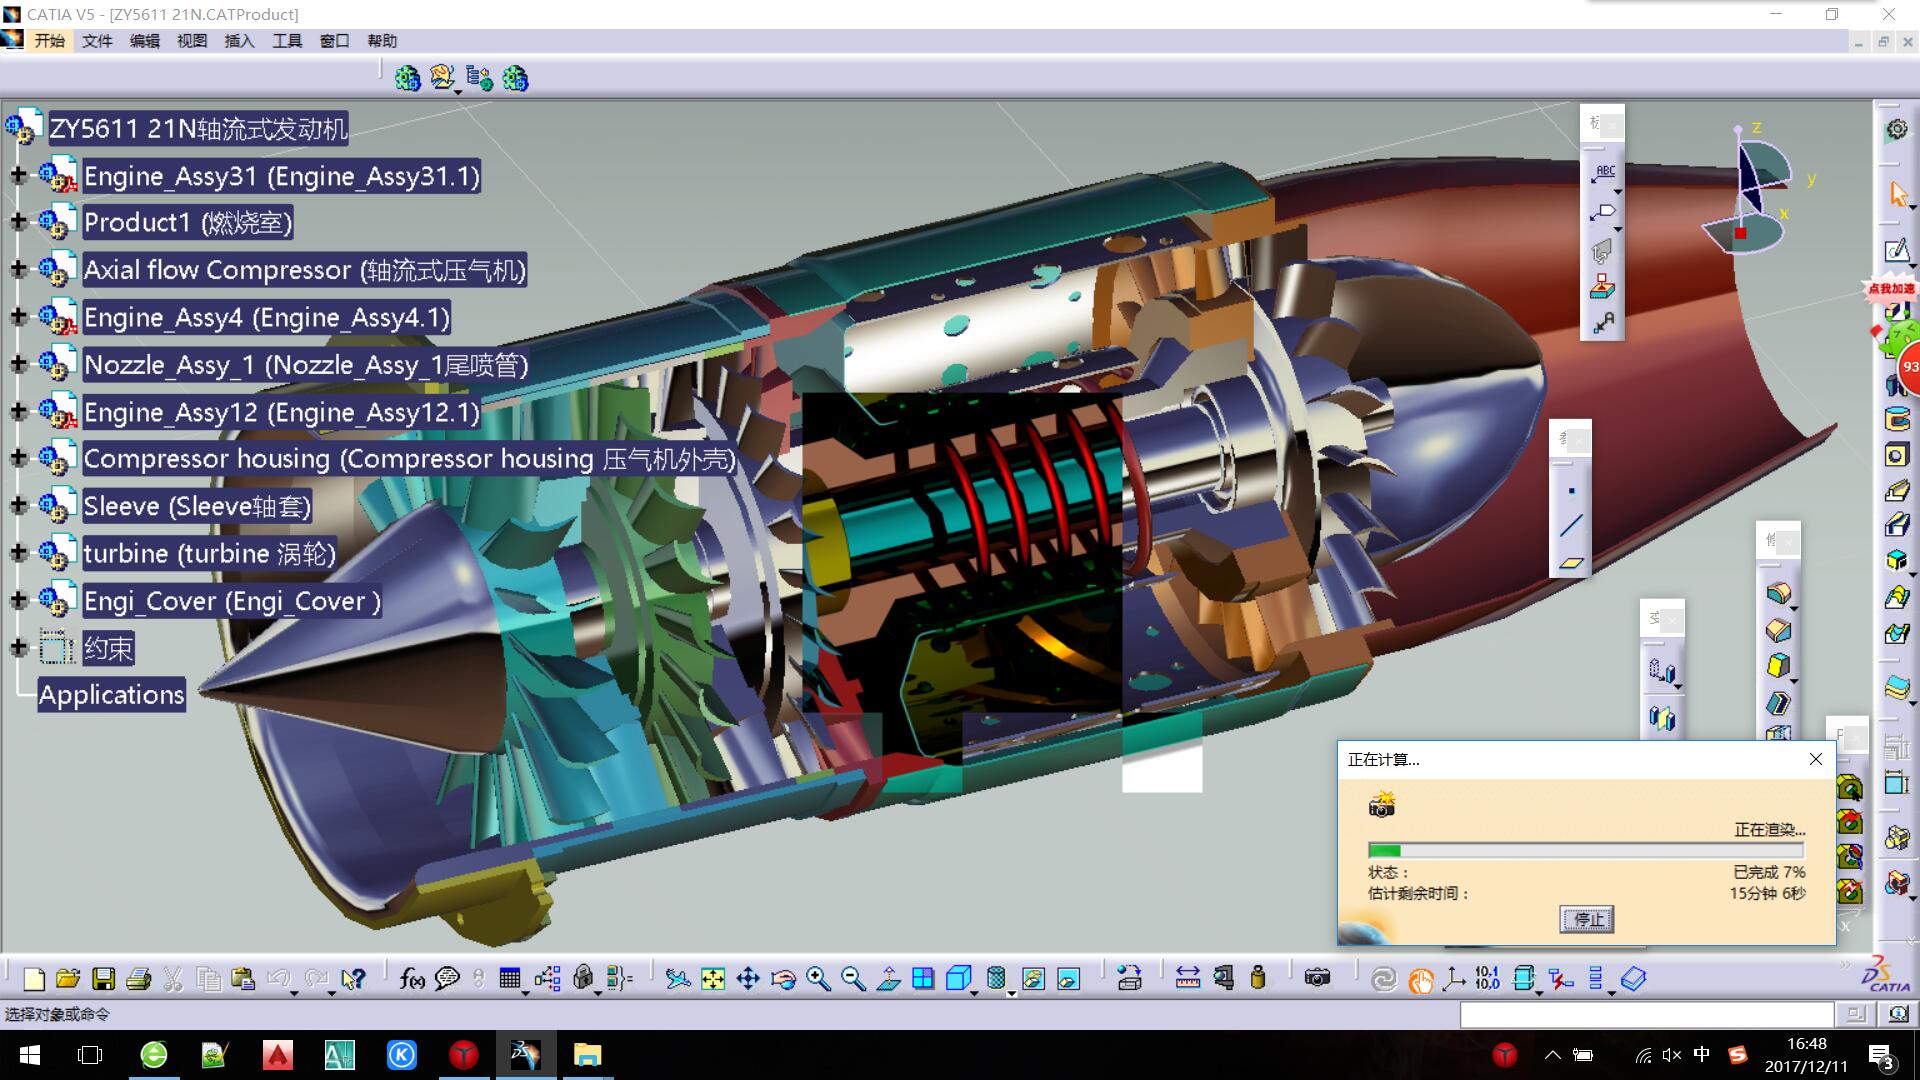Open File Explorer from taskbar
This screenshot has width=1920, height=1080.
click(587, 1055)
